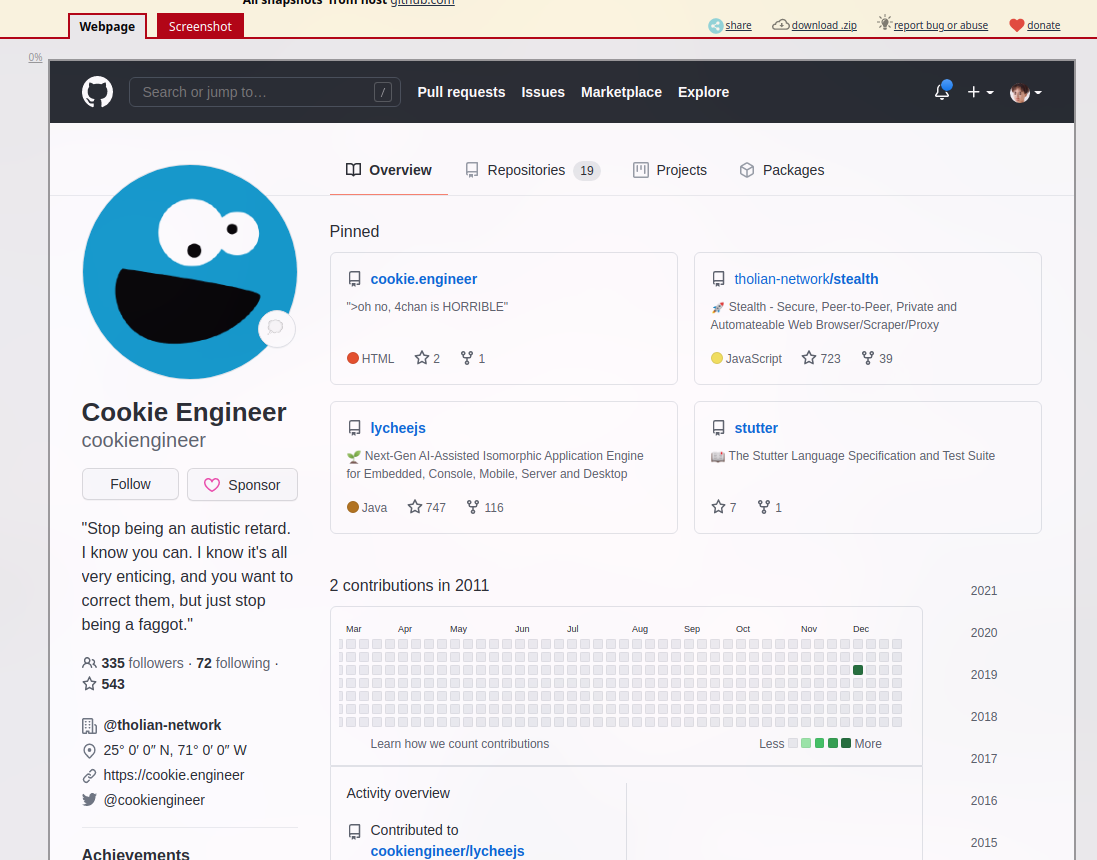Visit https://cookie.engineer website link
This screenshot has height=860, width=1097.
[x=174, y=775]
